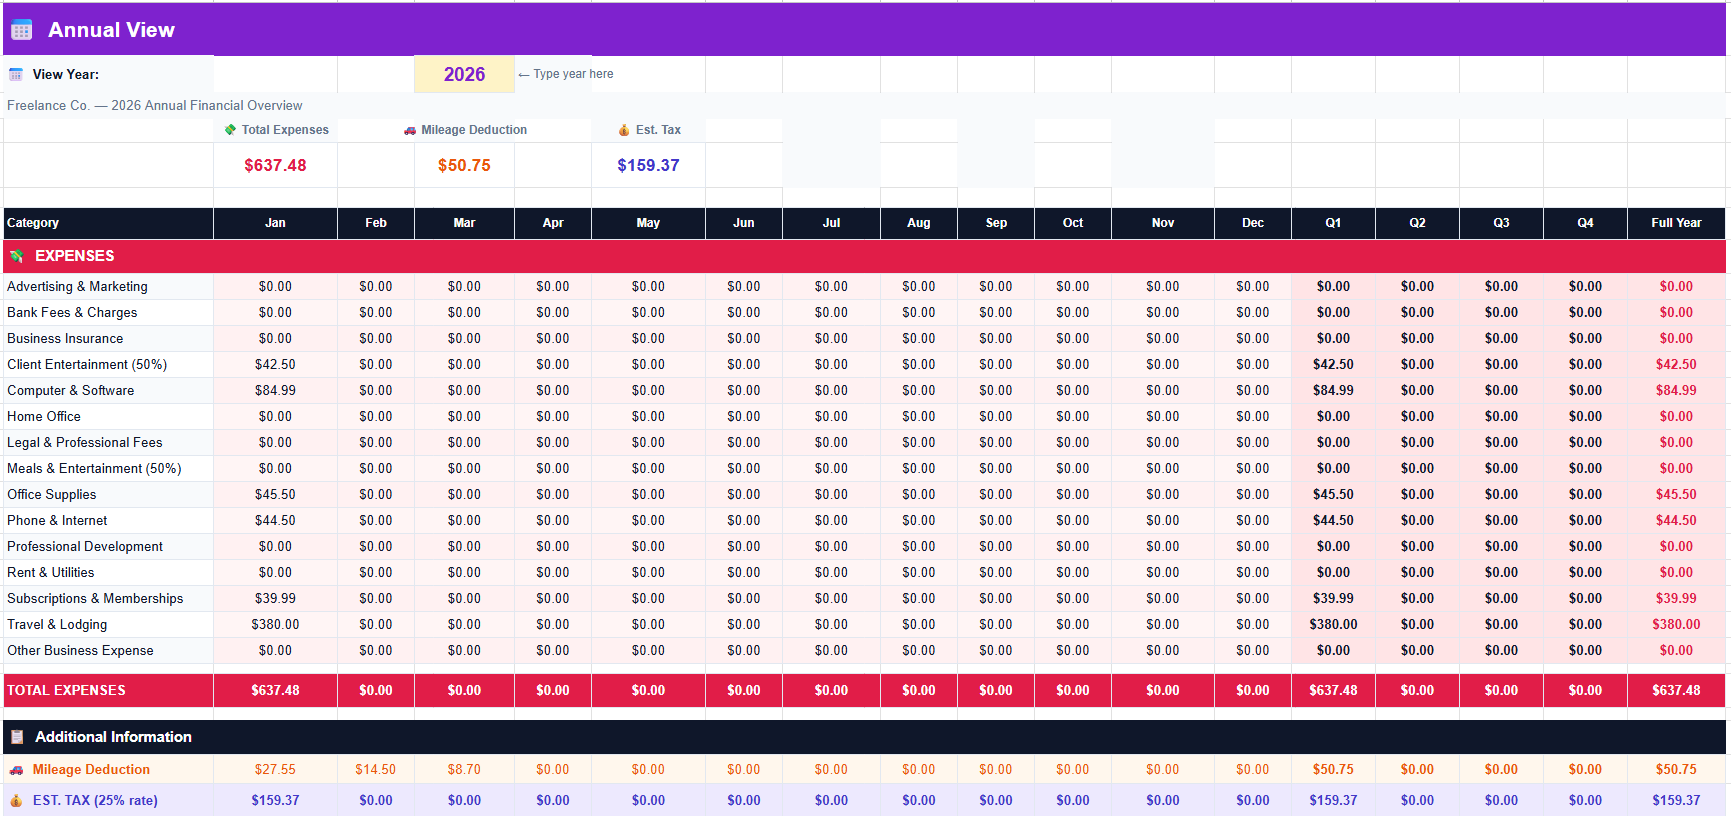
Task: Click the Annual View title text
Action: (x=111, y=30)
